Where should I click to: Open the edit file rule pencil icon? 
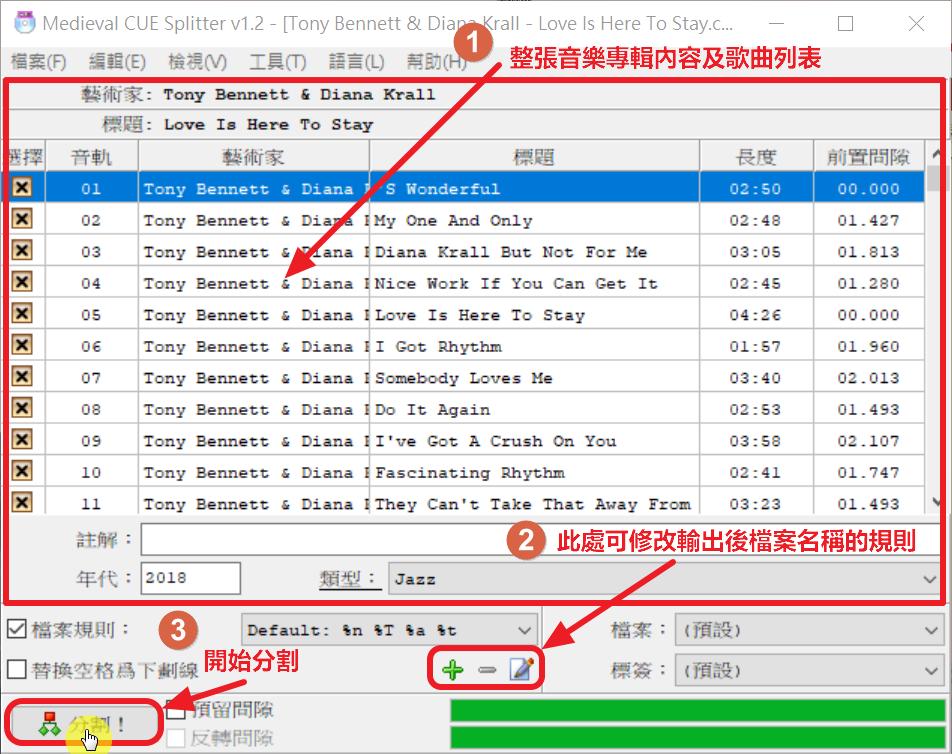coord(522,668)
